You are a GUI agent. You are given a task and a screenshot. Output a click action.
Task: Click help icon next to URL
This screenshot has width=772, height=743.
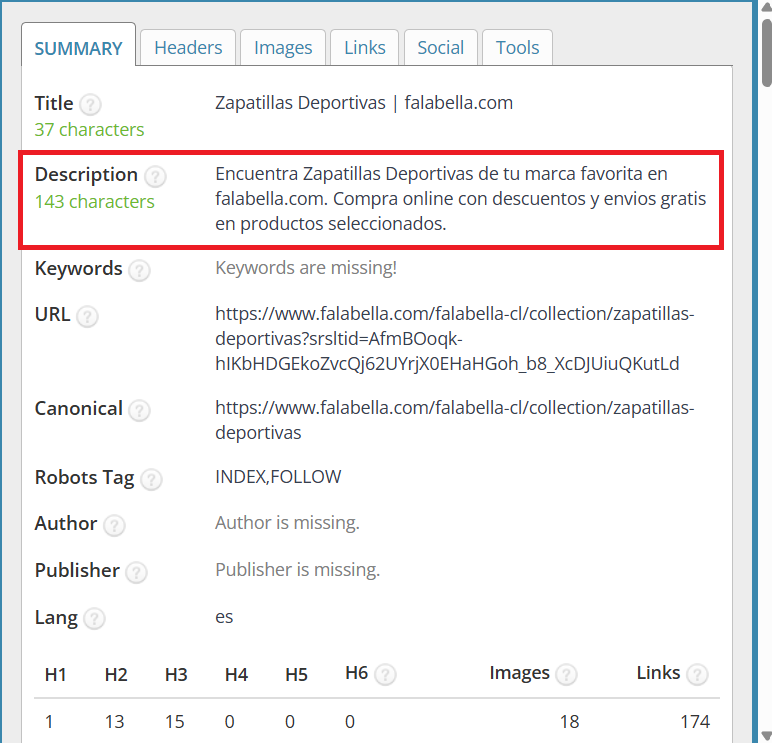click(x=87, y=316)
